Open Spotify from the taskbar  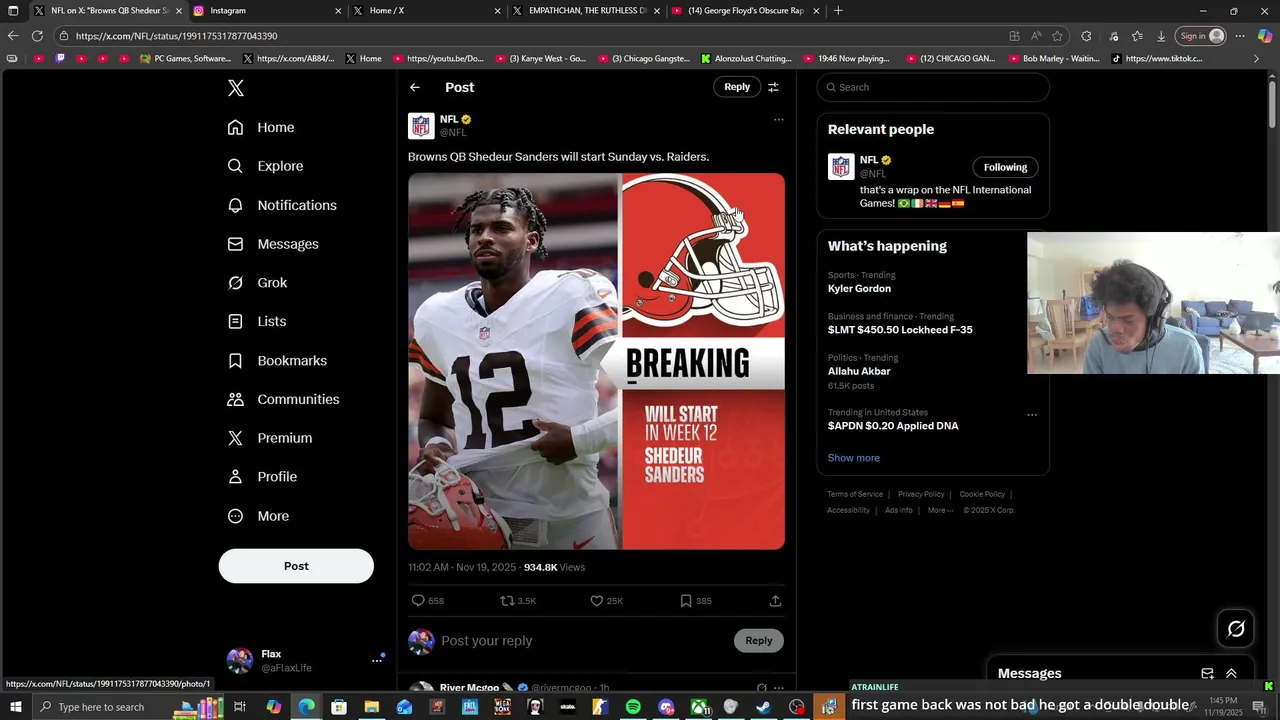click(633, 707)
